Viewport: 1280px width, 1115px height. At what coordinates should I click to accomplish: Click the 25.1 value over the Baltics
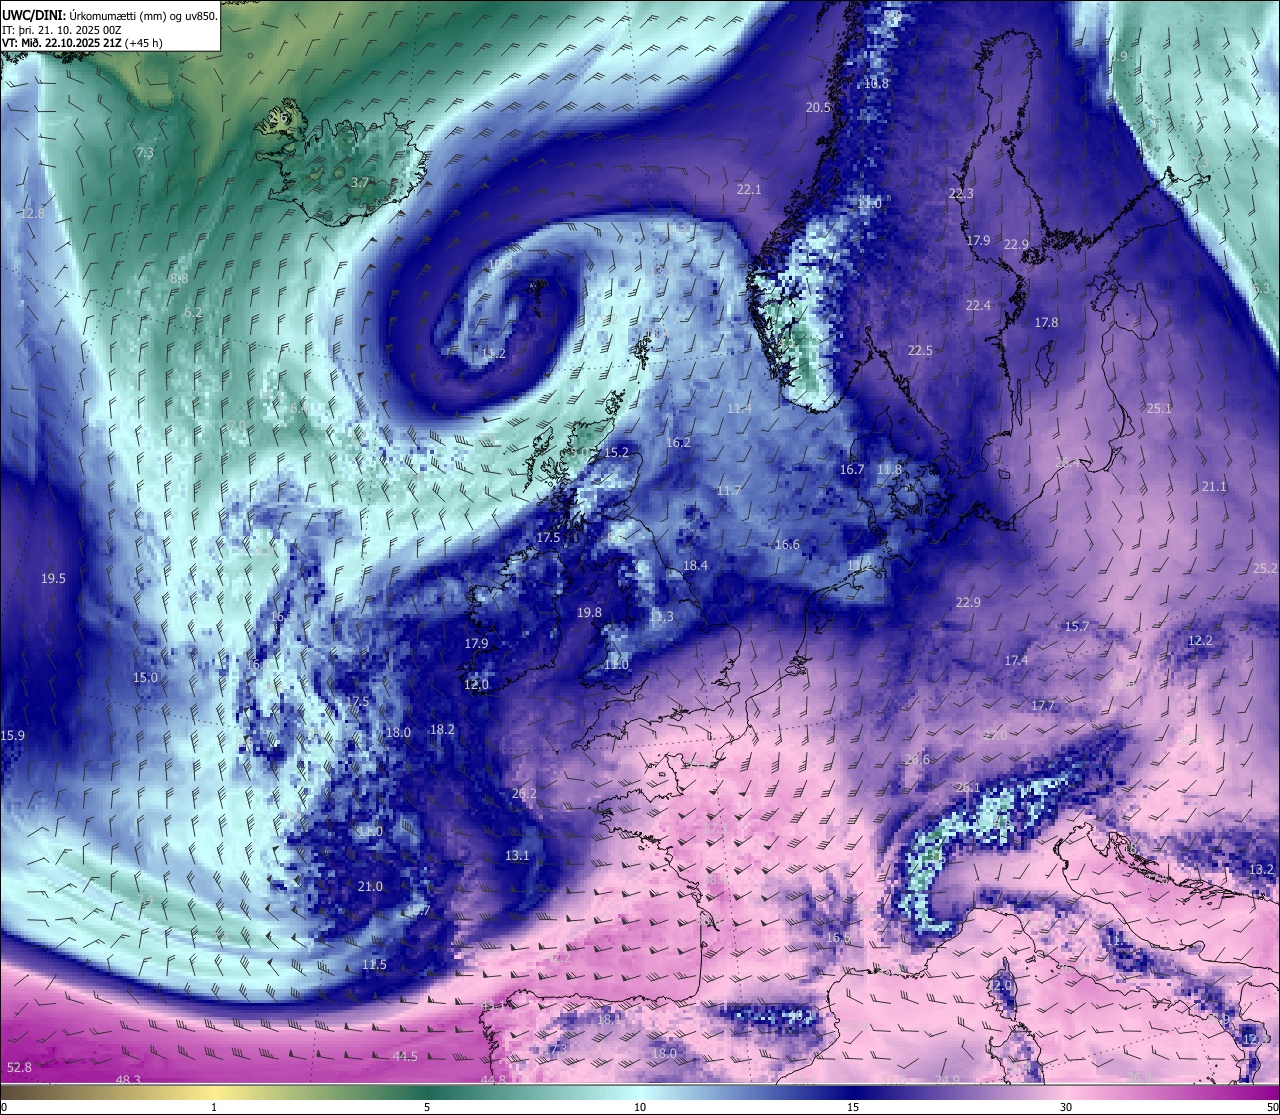click(x=1159, y=409)
